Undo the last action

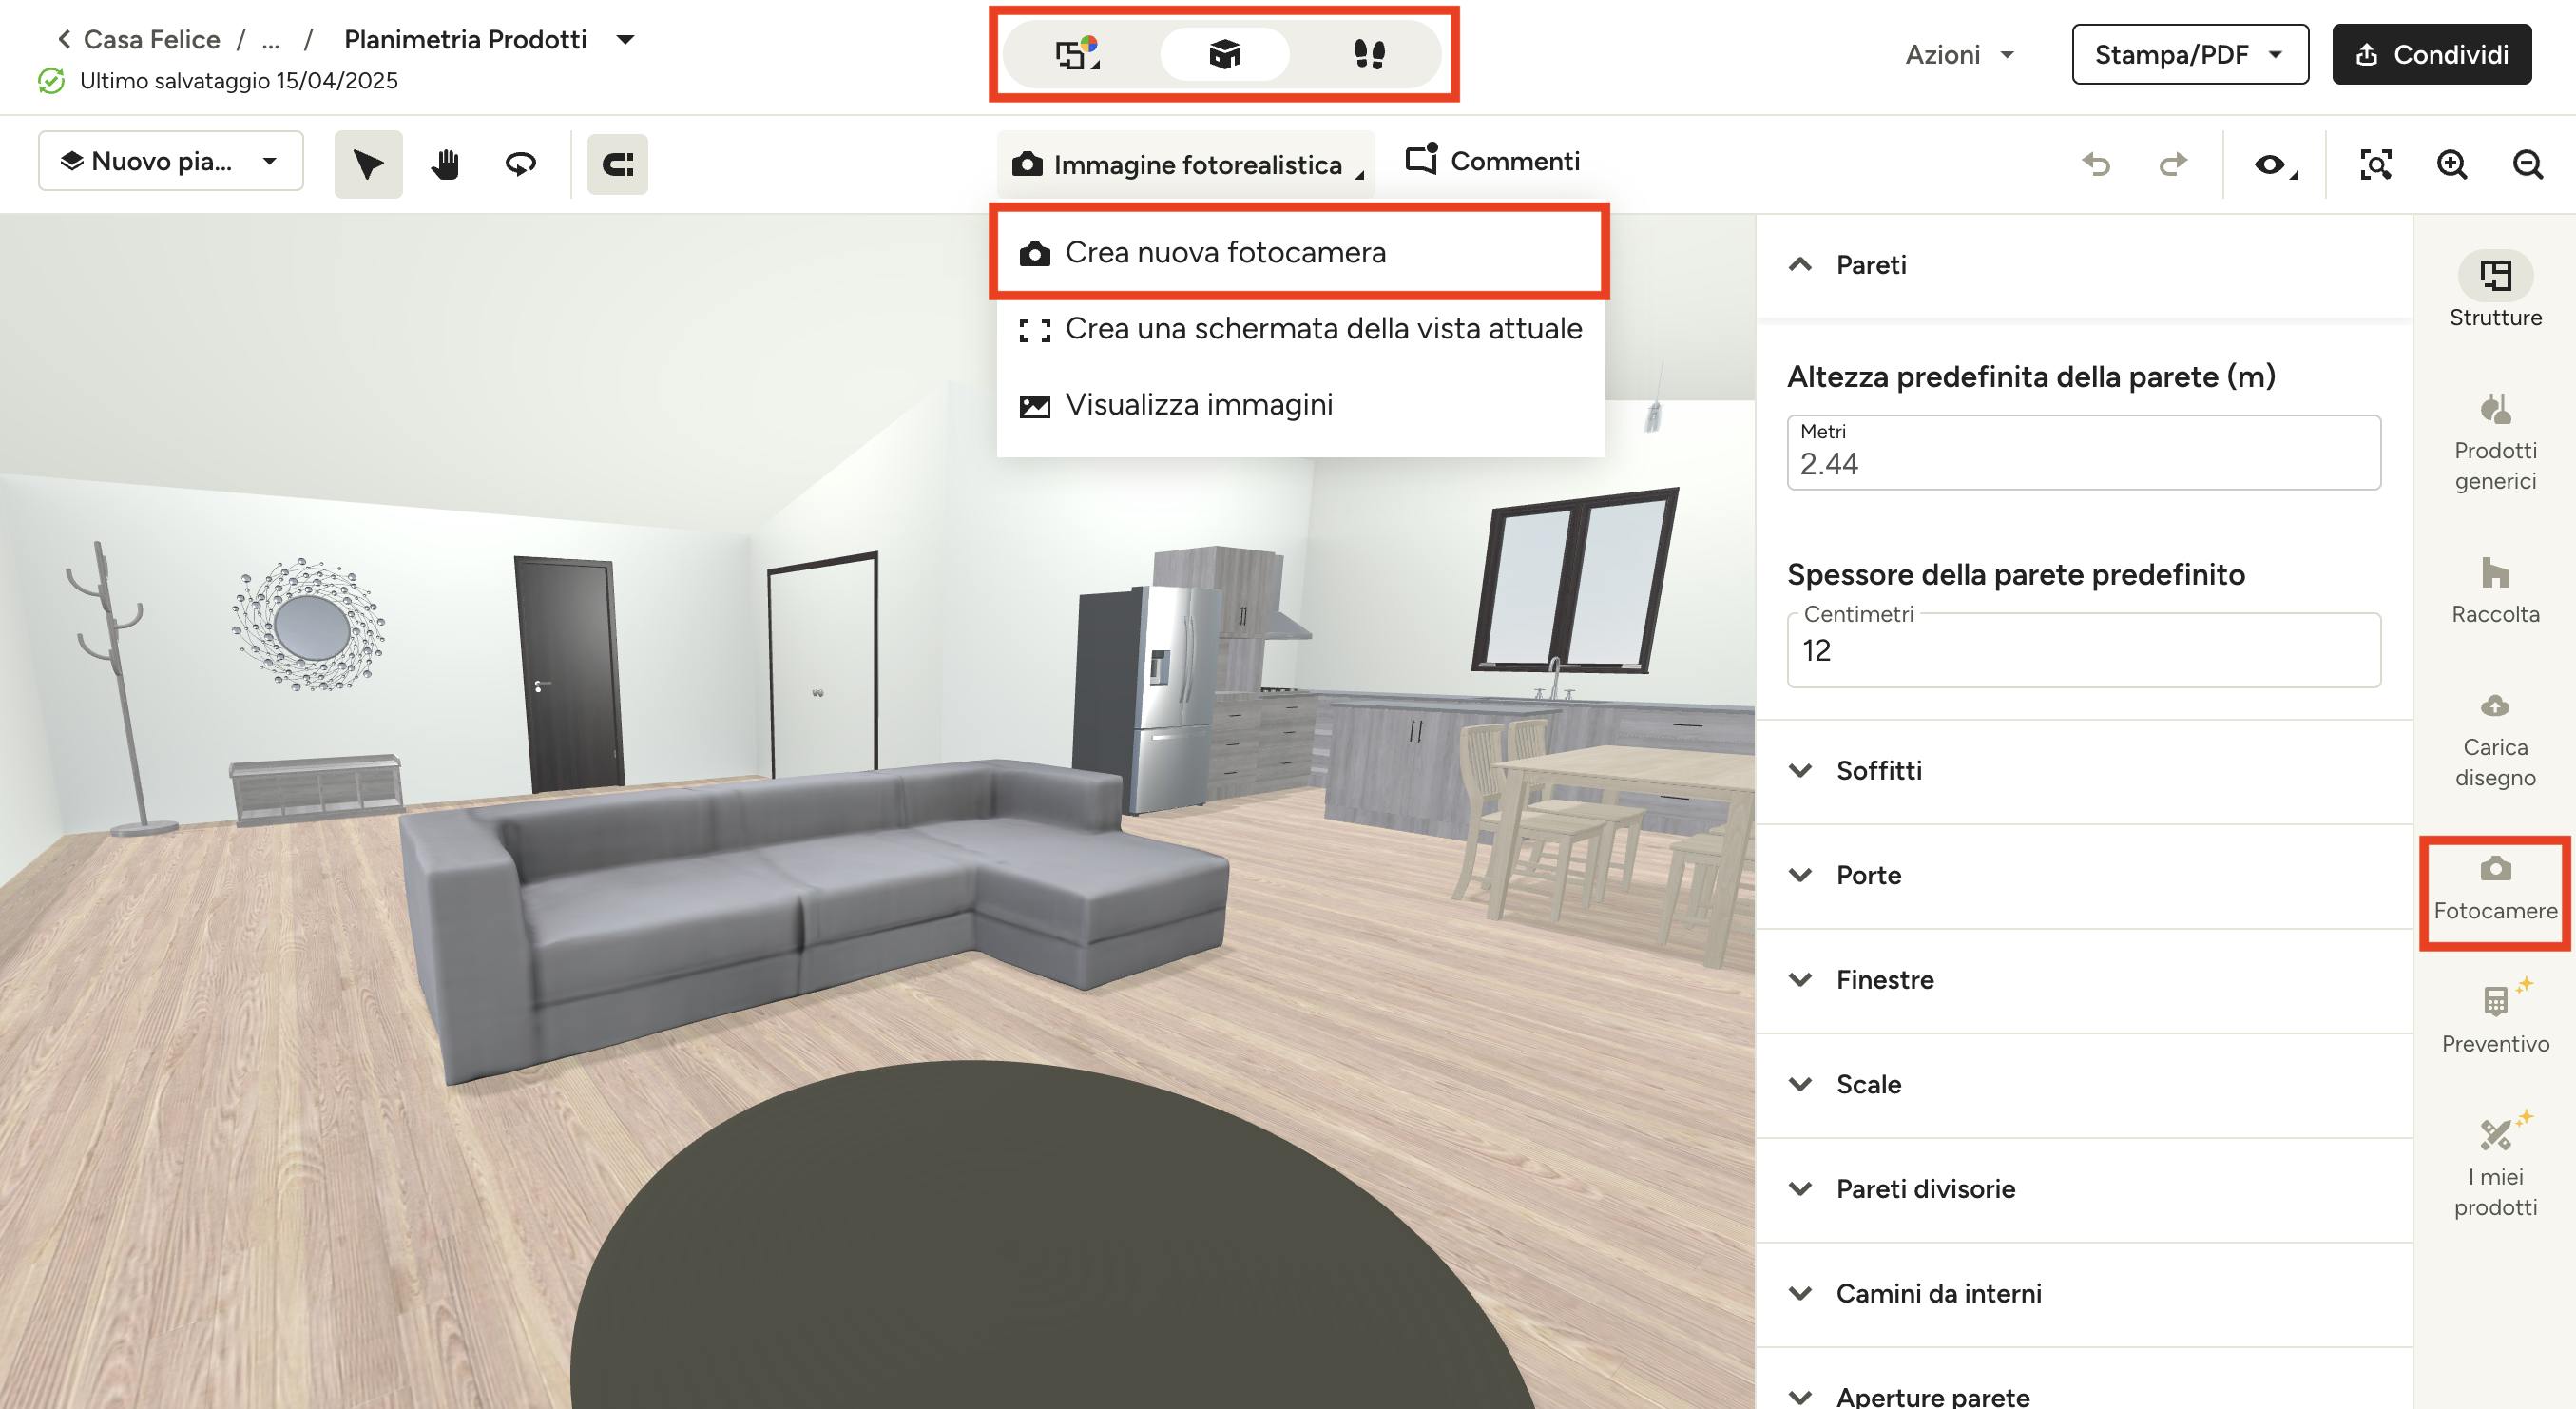[x=2096, y=164]
